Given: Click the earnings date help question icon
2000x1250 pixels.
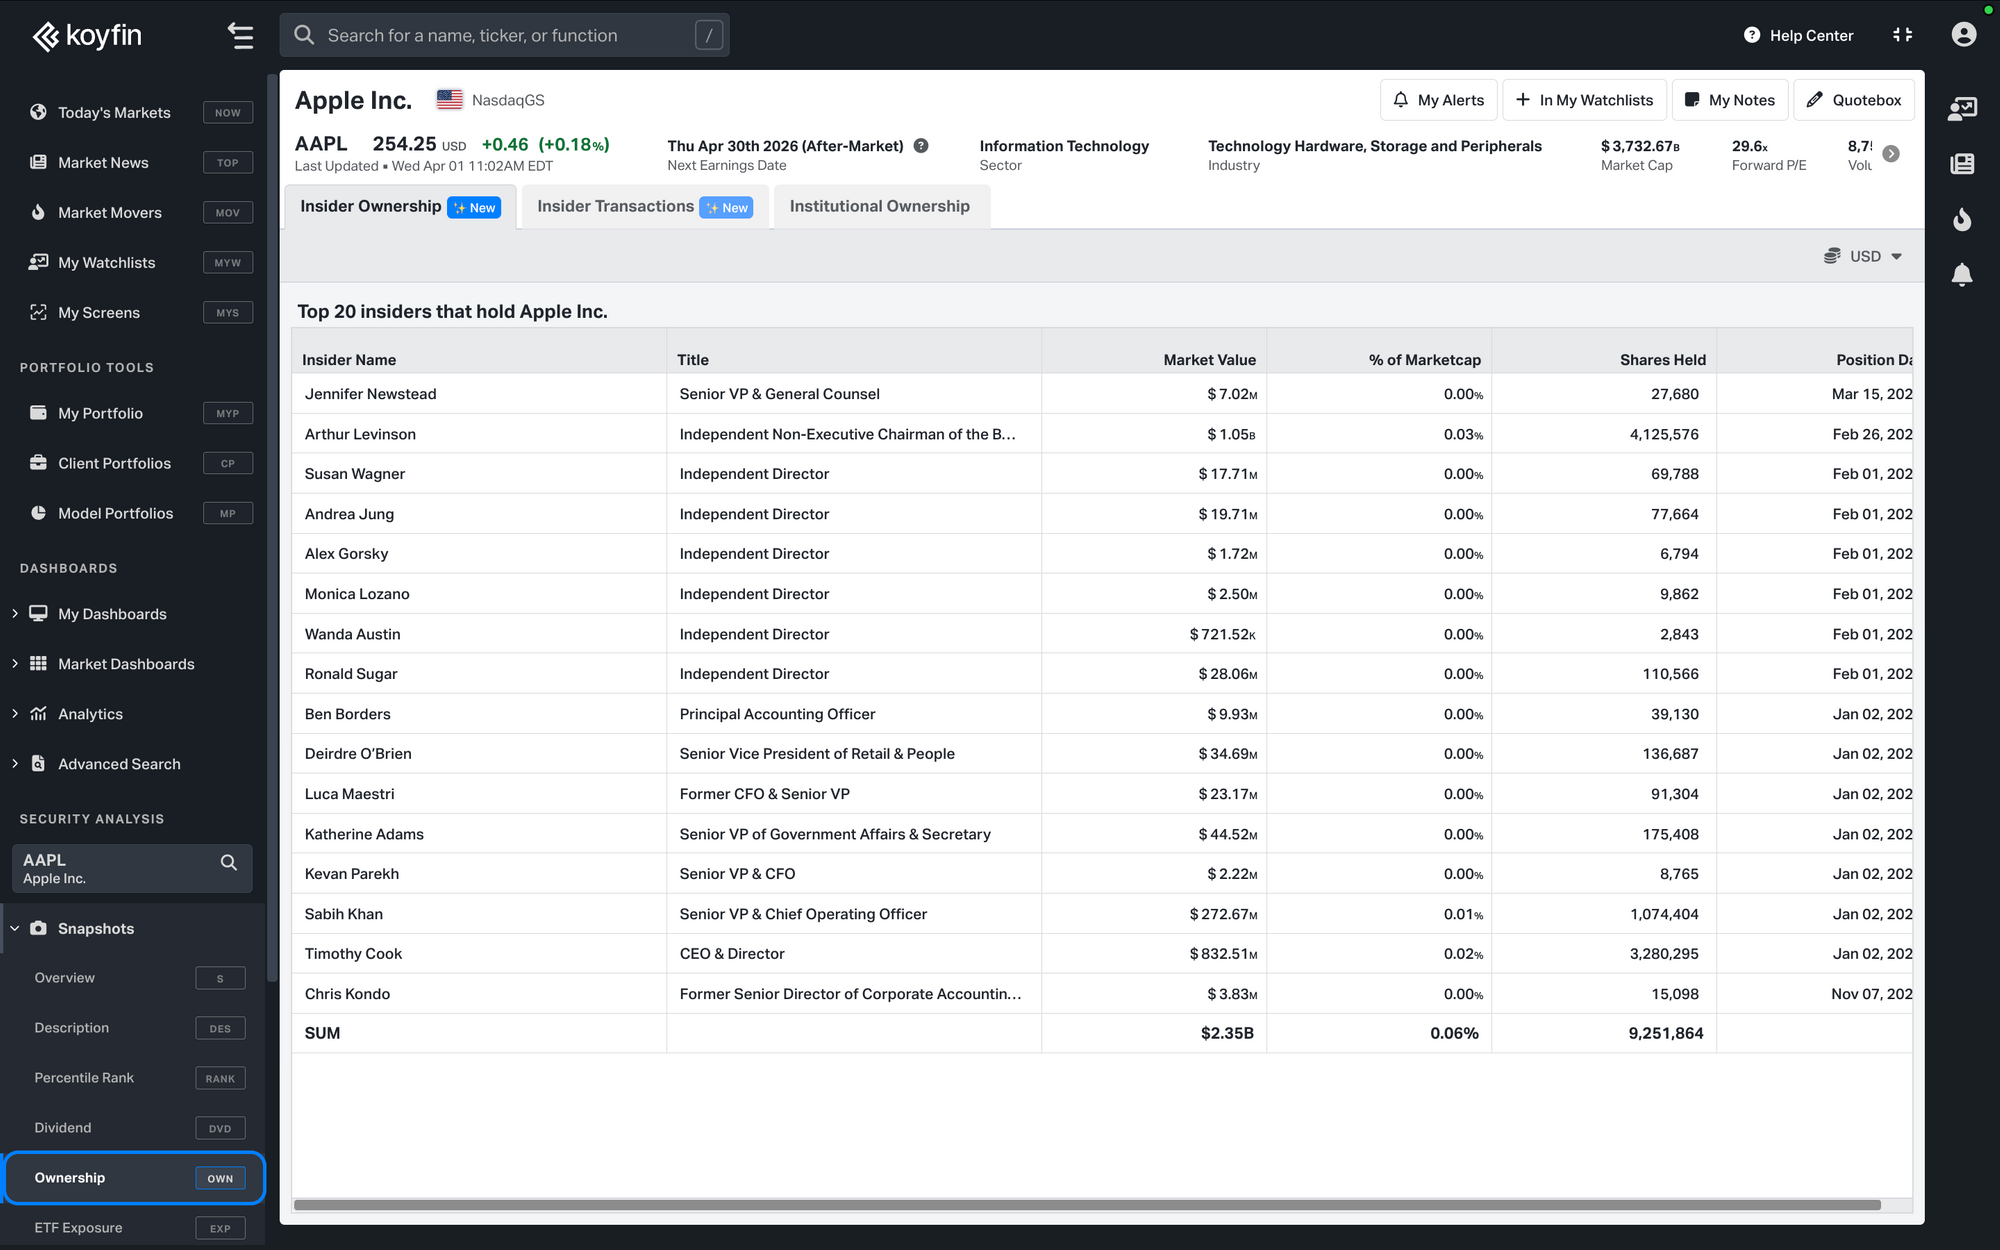Looking at the screenshot, I should point(921,146).
